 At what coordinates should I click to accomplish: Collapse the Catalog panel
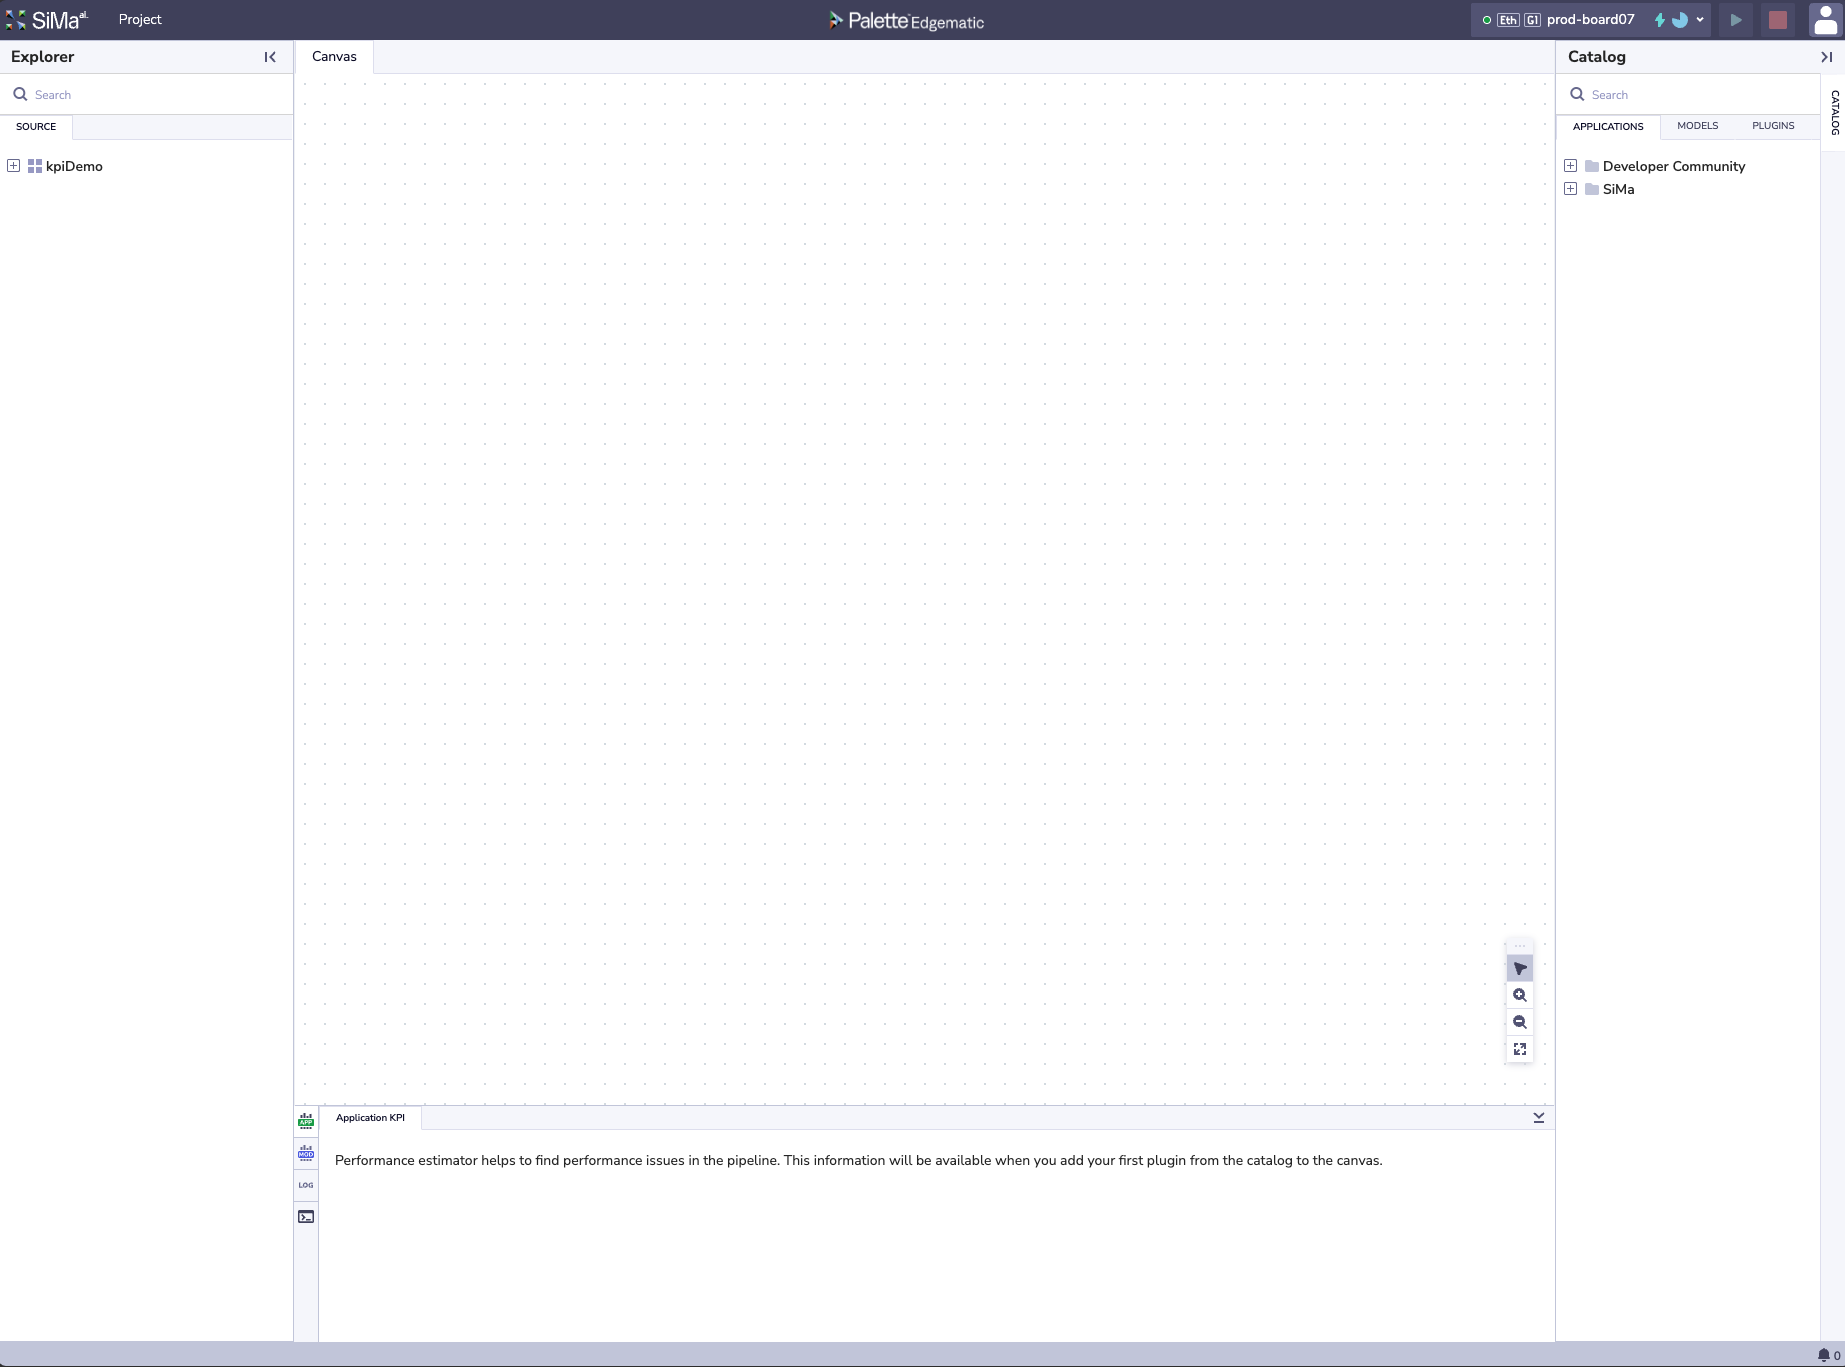tap(1826, 57)
